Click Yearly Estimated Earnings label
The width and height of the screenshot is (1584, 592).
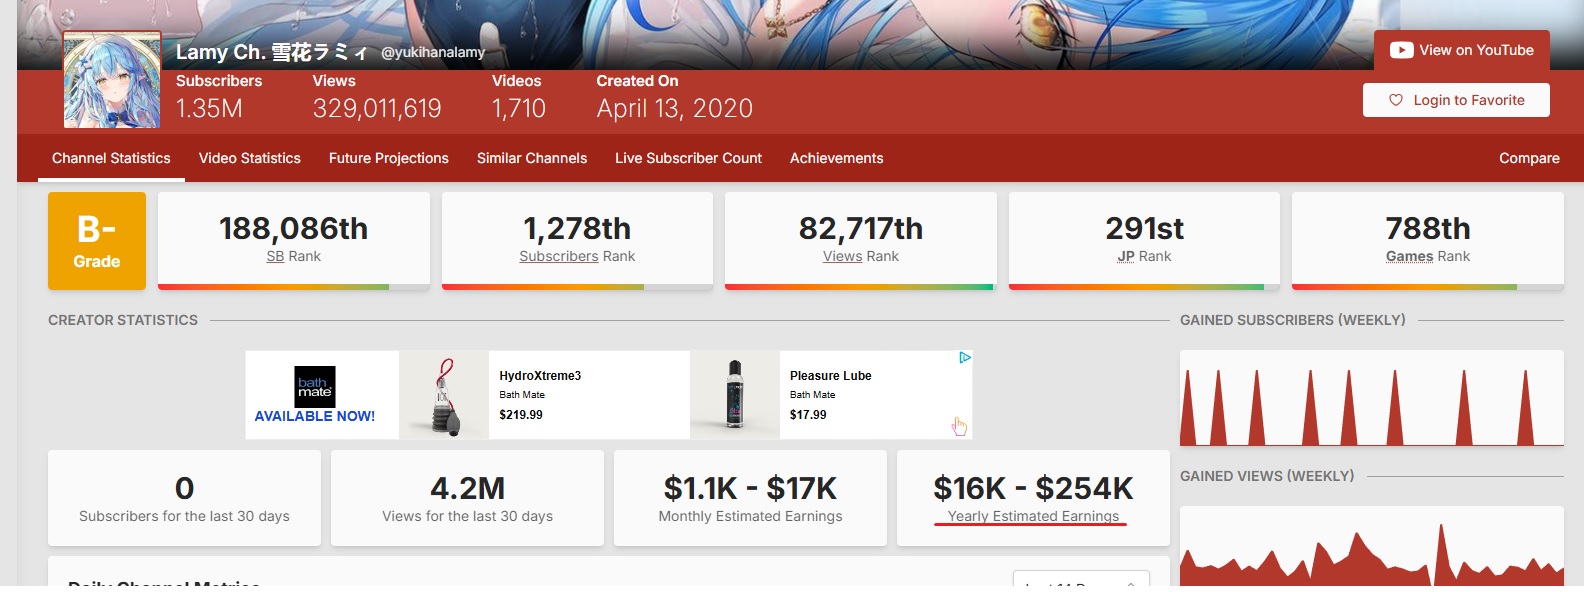(x=1033, y=516)
